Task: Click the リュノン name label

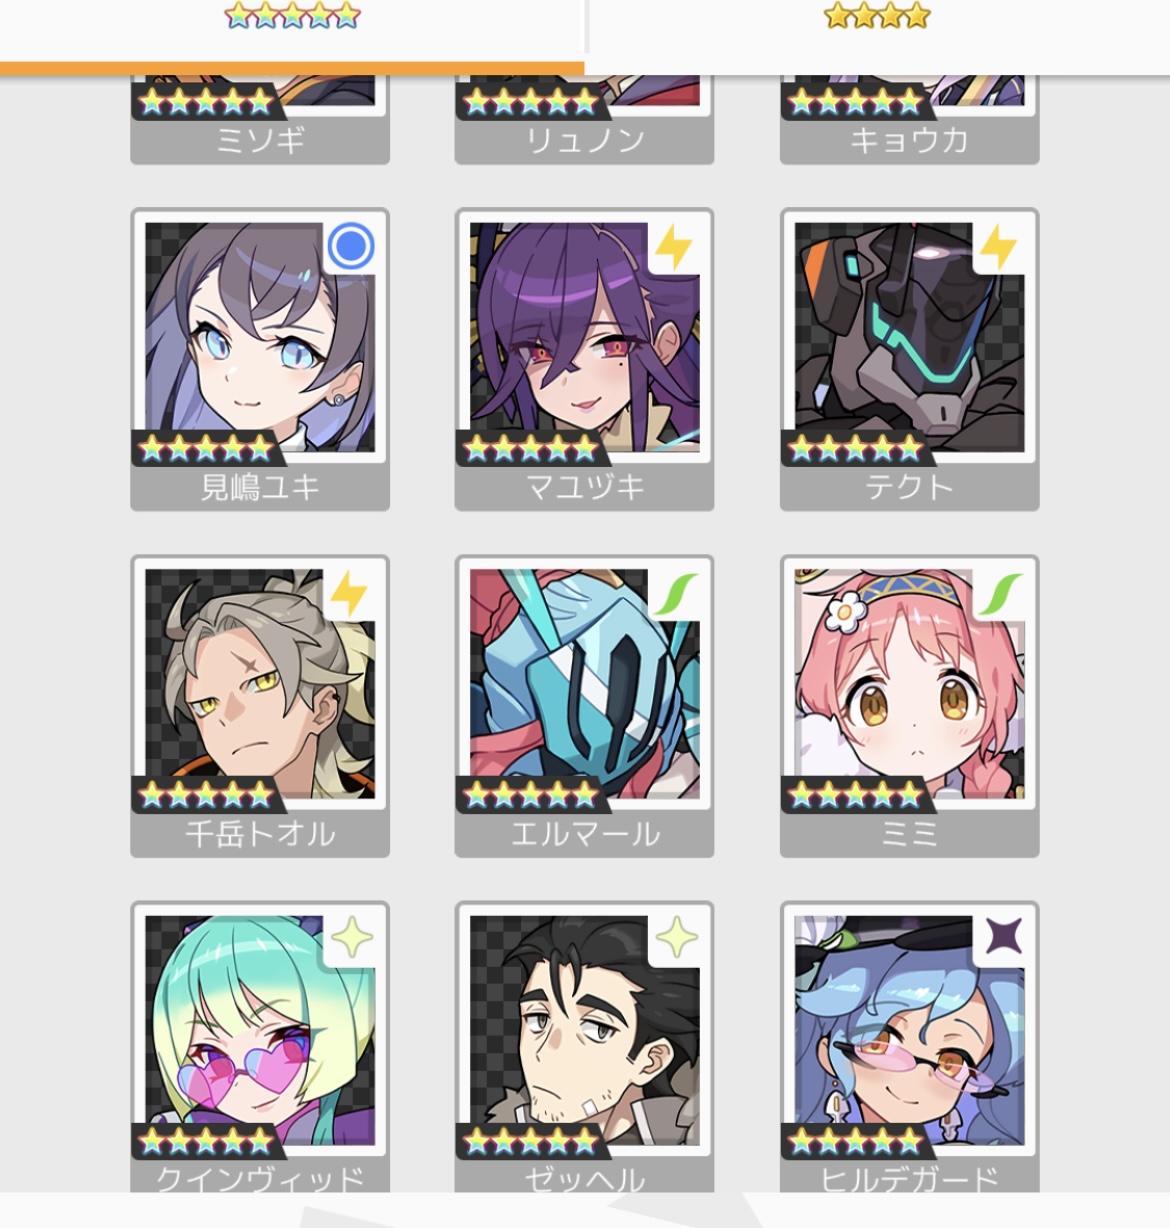Action: [x=585, y=140]
